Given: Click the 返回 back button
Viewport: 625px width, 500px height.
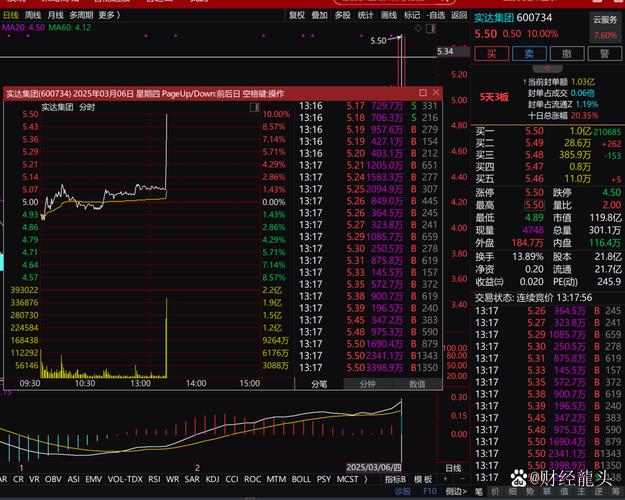Looking at the screenshot, I should click(x=458, y=15).
